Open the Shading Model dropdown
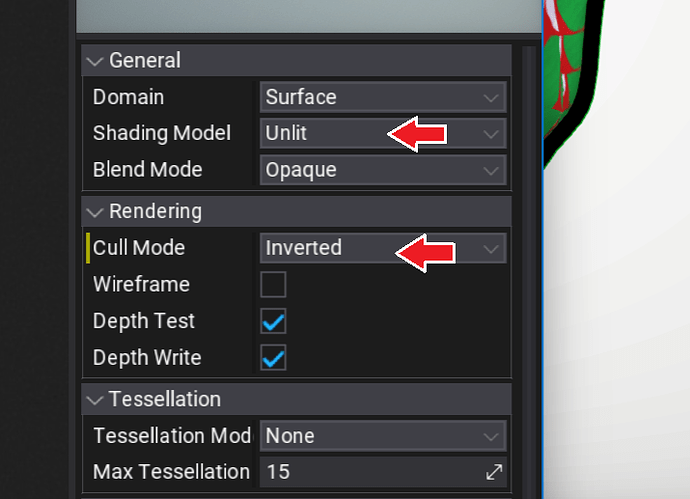 click(x=383, y=133)
